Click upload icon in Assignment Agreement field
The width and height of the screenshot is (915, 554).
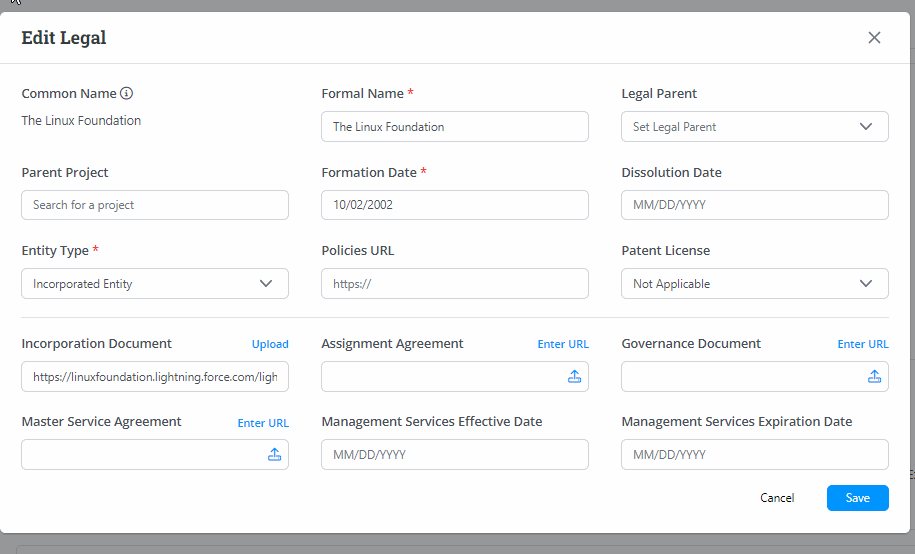pos(574,377)
